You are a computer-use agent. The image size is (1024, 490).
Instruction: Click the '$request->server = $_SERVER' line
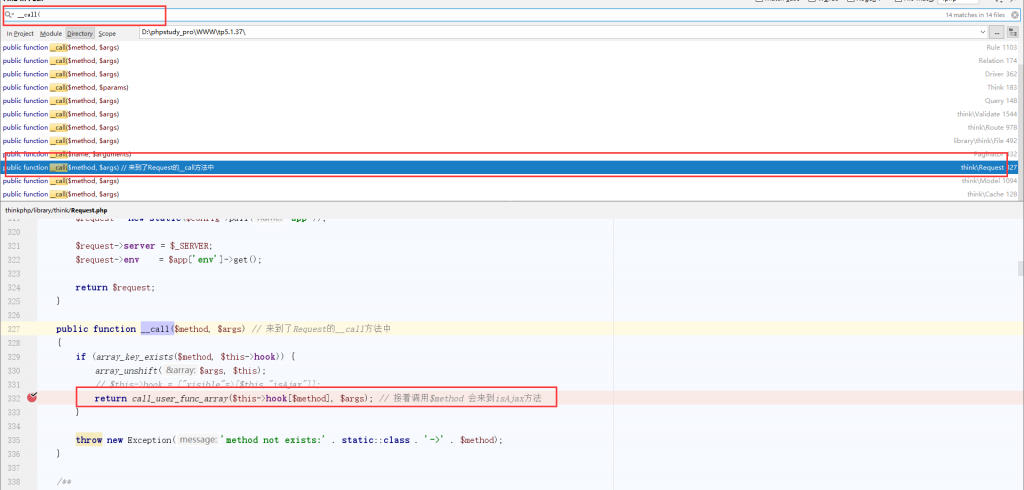(x=144, y=246)
